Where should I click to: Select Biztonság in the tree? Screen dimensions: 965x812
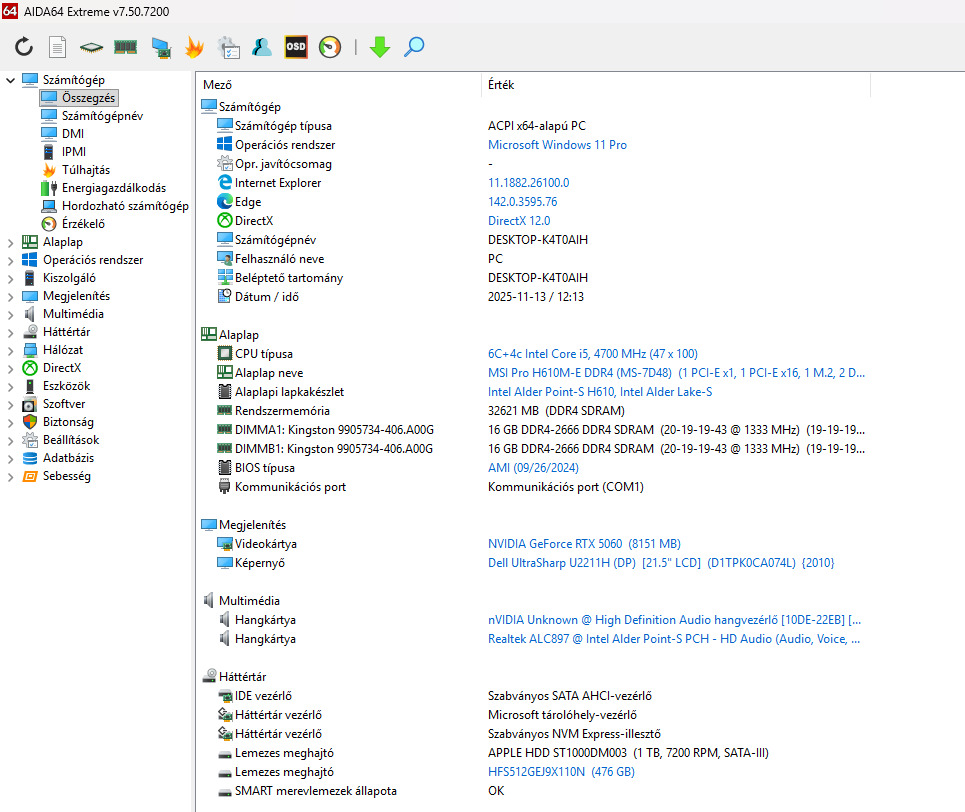tap(68, 422)
